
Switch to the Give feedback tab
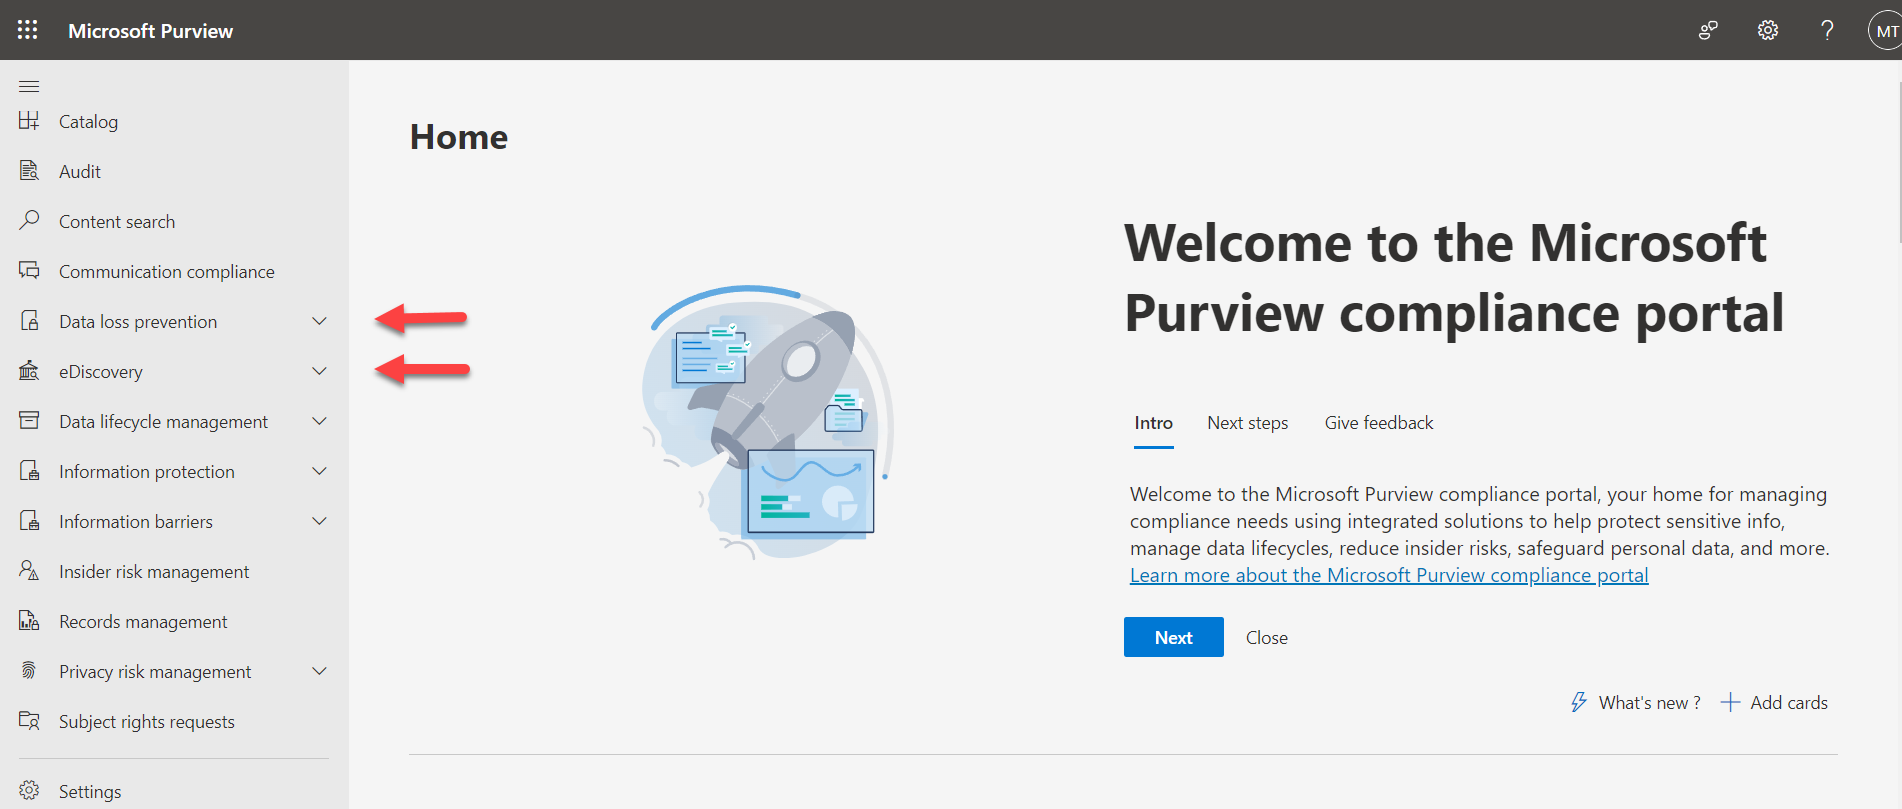[x=1379, y=423]
